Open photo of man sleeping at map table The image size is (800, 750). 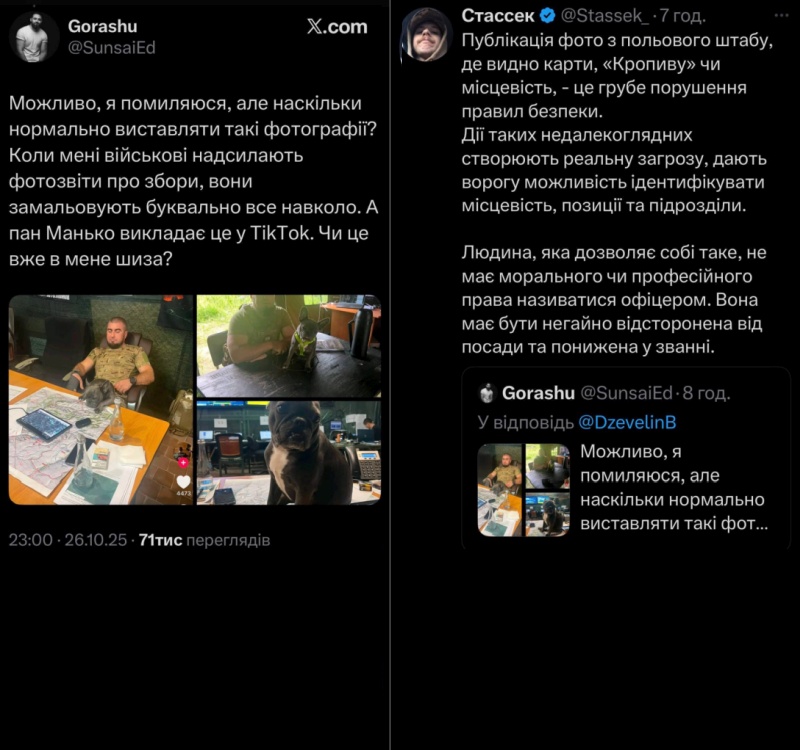pyautogui.click(x=101, y=399)
